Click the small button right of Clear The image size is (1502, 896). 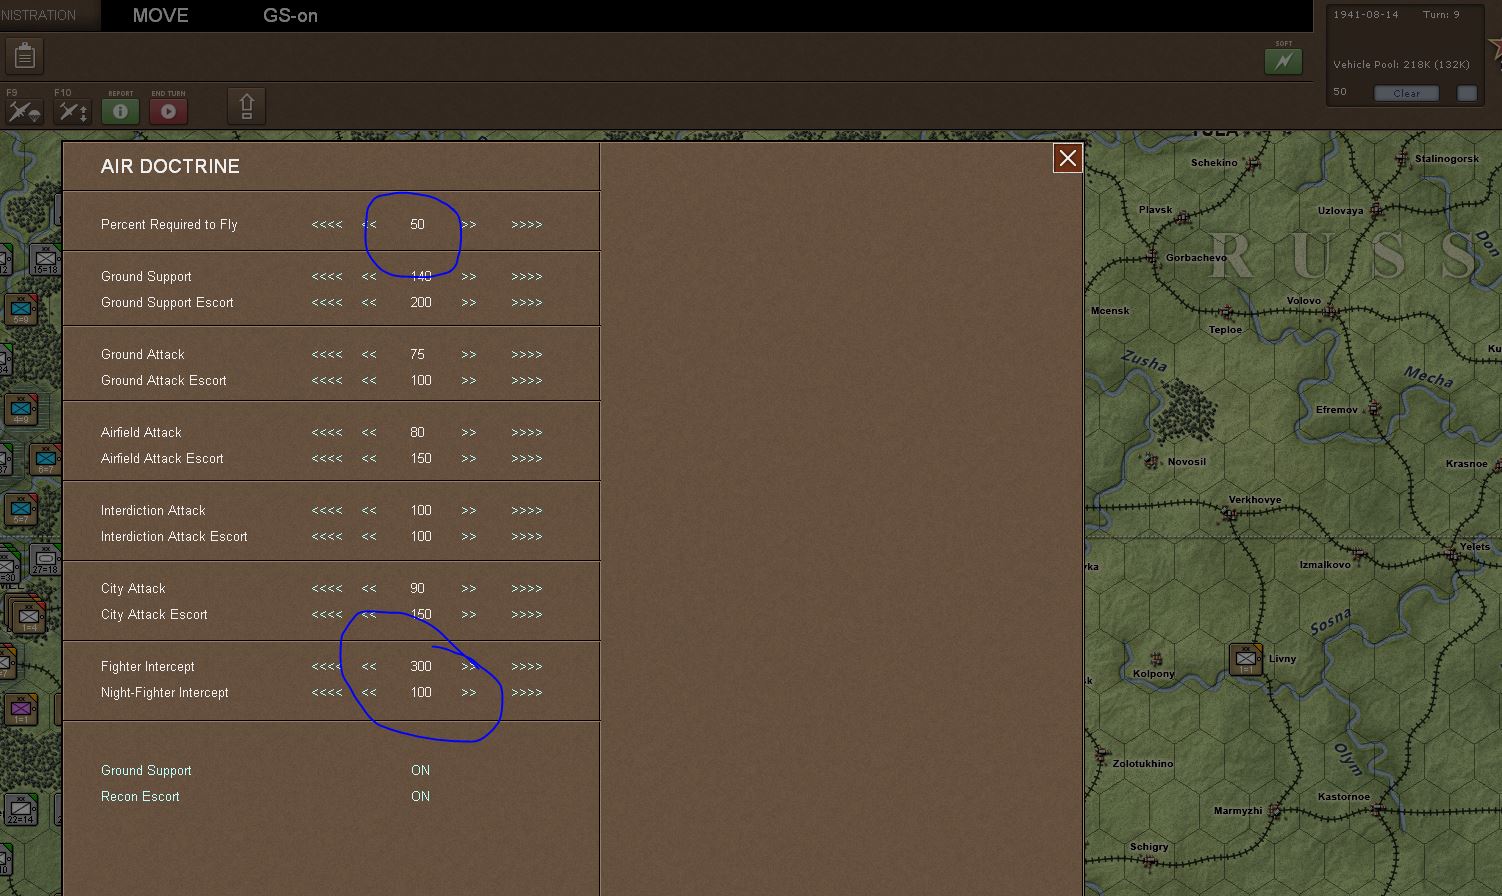1467,93
